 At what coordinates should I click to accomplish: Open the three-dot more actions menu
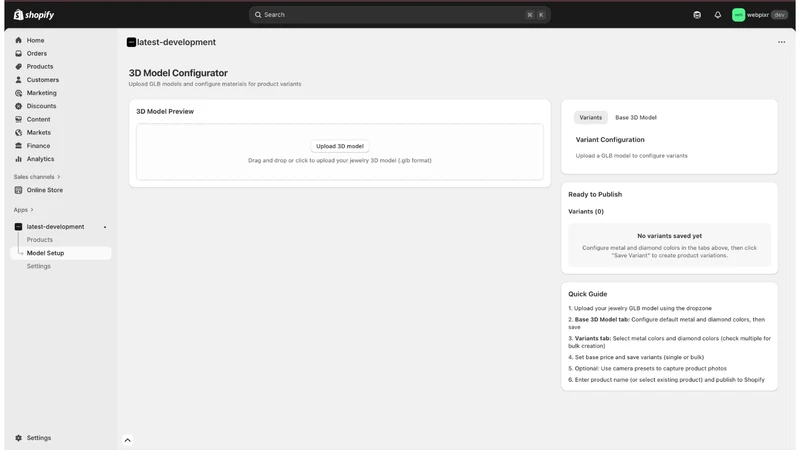coord(782,42)
